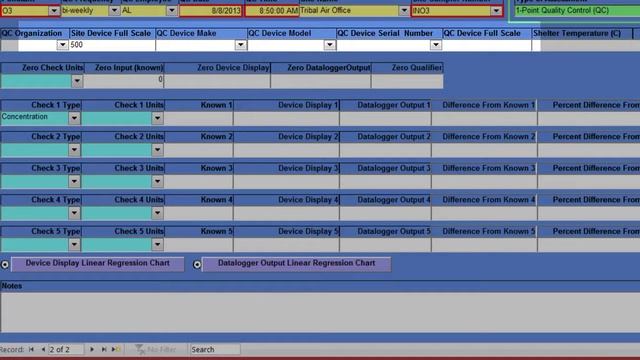Open the QC Device Model dropdown
Image resolution: width=640 pixels, height=360 pixels.
click(x=329, y=45)
